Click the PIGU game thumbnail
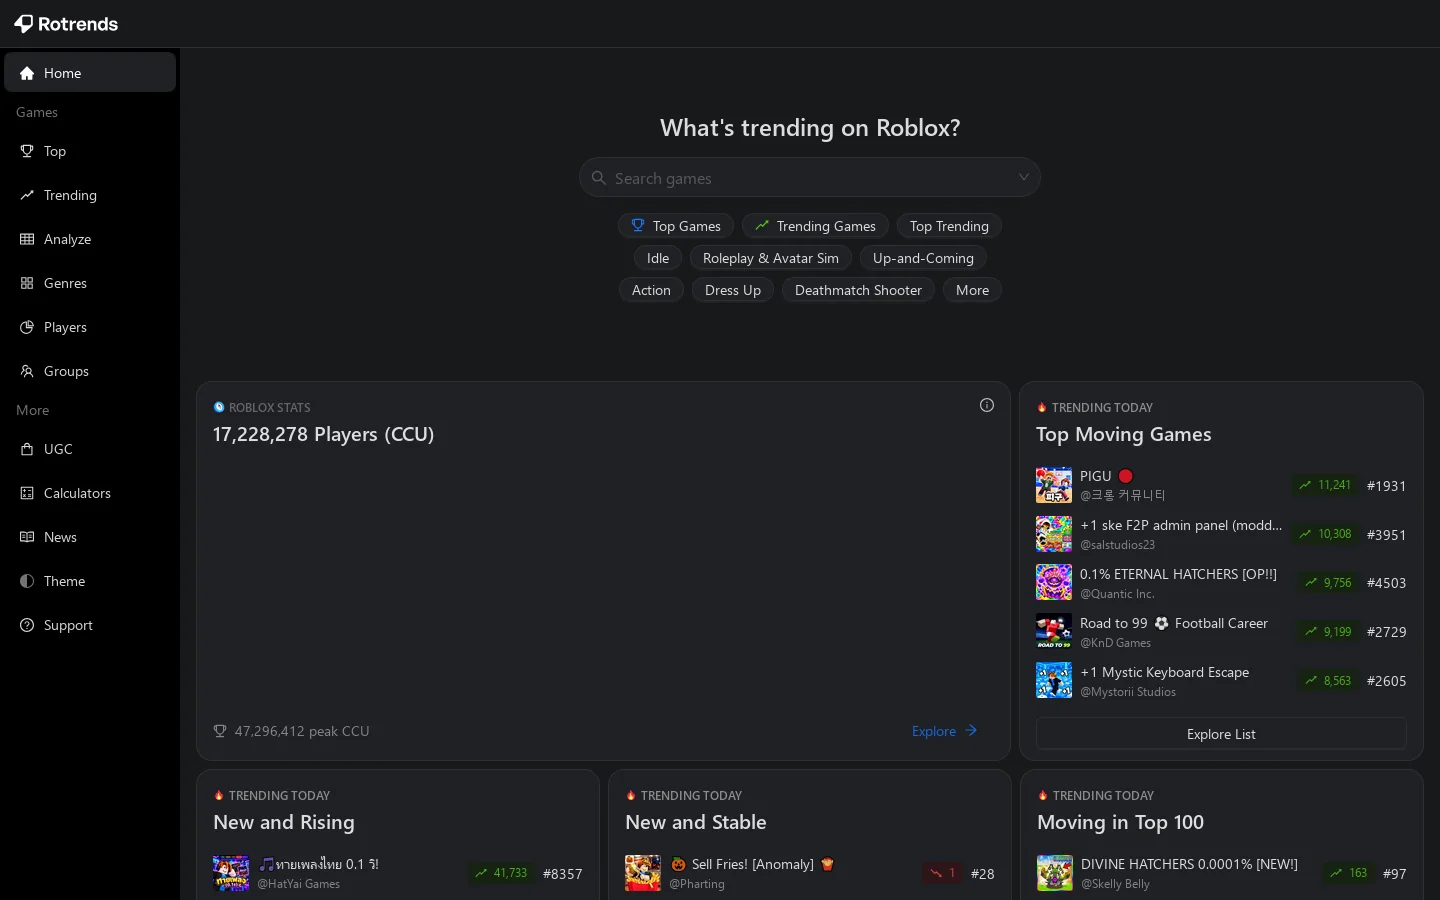 [x=1054, y=485]
